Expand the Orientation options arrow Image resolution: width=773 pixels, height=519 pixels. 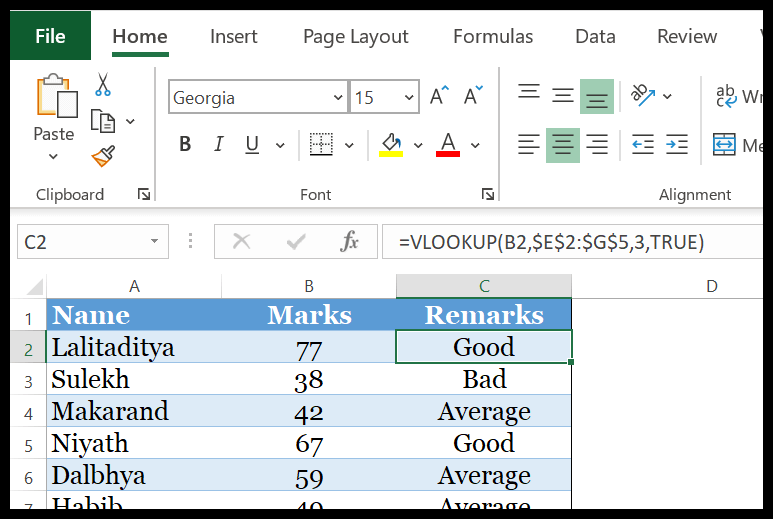[x=667, y=96]
